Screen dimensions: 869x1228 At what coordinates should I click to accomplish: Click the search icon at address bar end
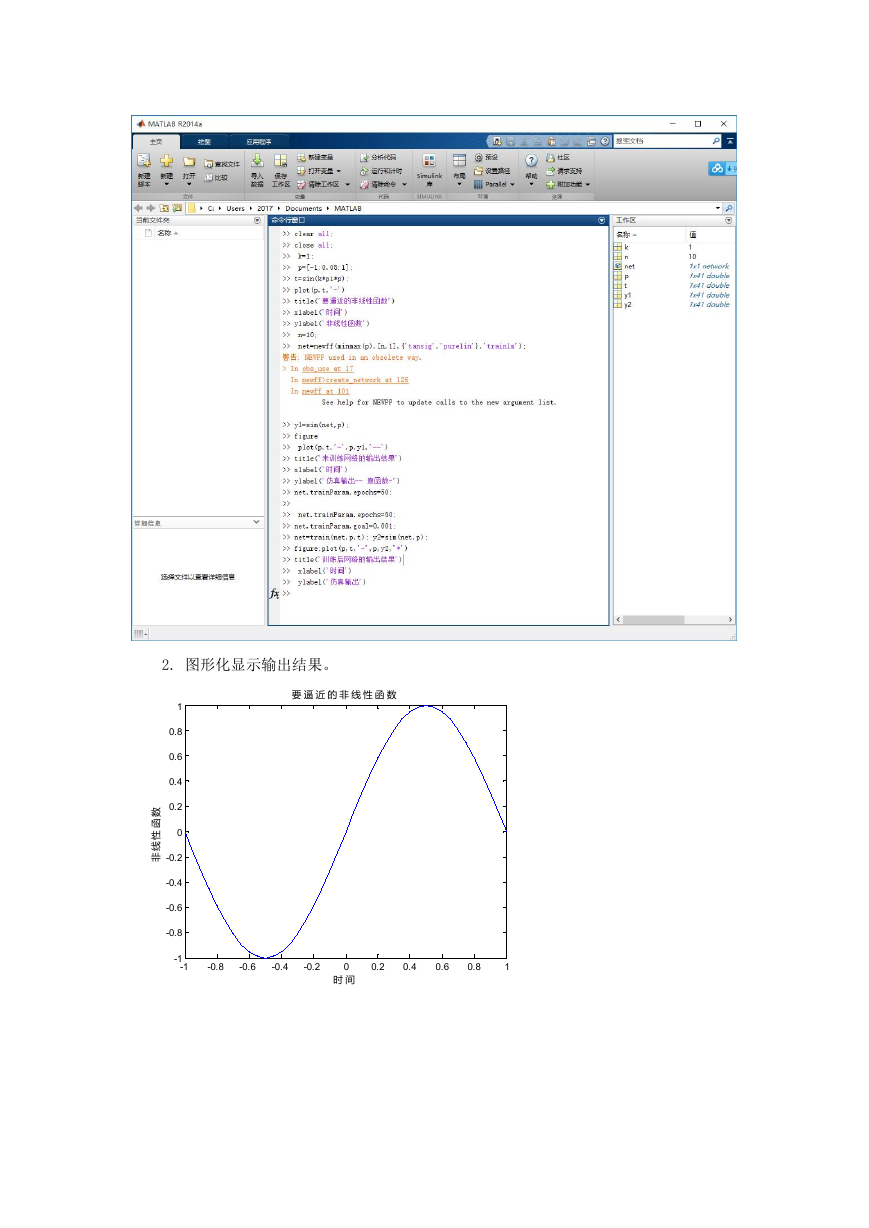click(729, 208)
